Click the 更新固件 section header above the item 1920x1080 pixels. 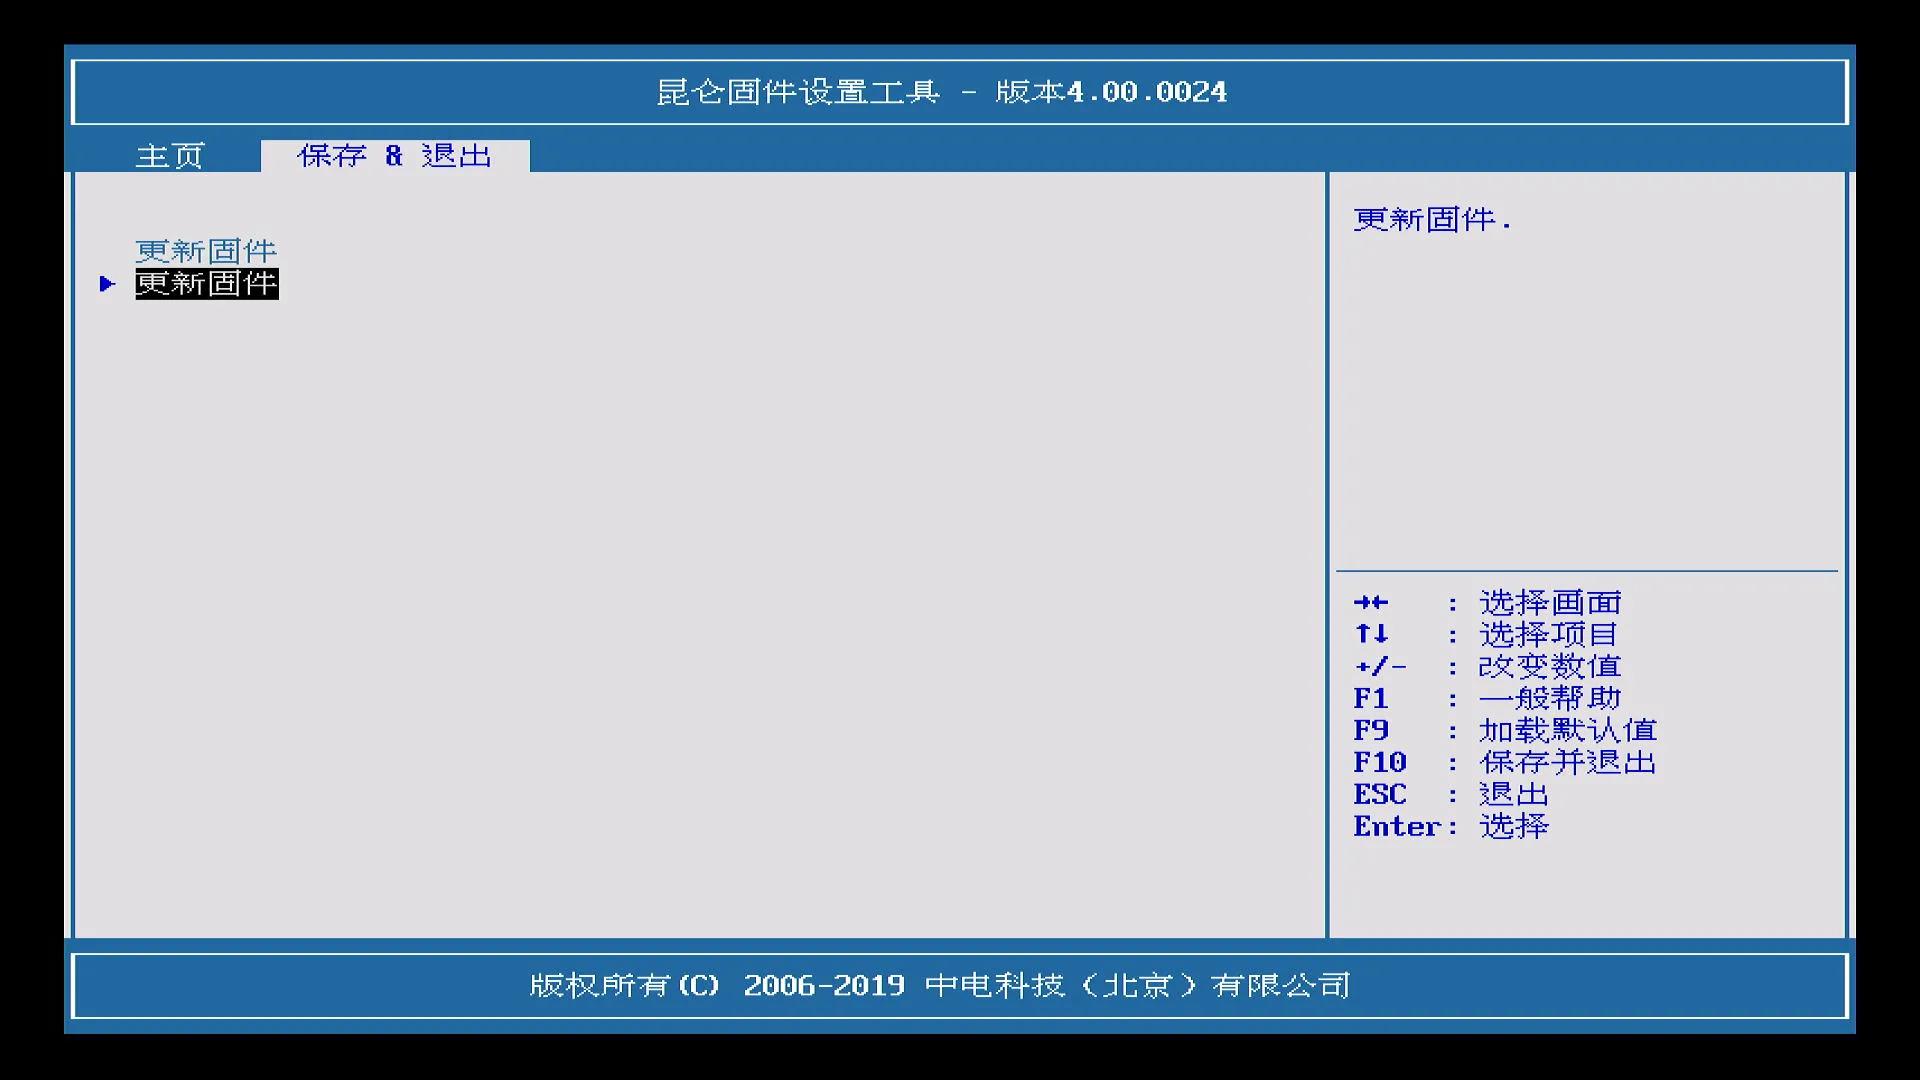point(205,250)
